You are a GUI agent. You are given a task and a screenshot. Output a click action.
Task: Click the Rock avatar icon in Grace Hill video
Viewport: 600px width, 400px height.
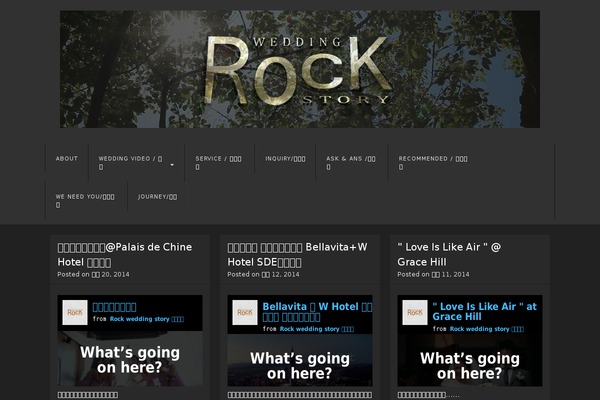pyautogui.click(x=415, y=312)
